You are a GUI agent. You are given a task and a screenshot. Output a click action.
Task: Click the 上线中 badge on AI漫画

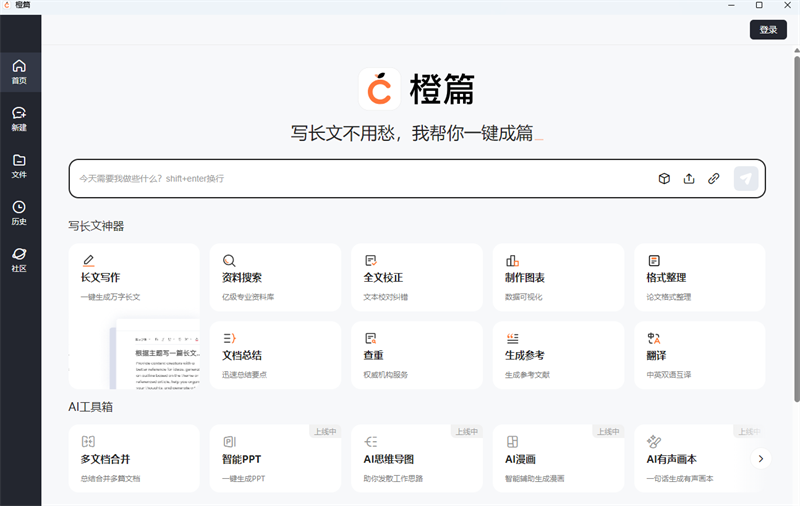(x=608, y=432)
